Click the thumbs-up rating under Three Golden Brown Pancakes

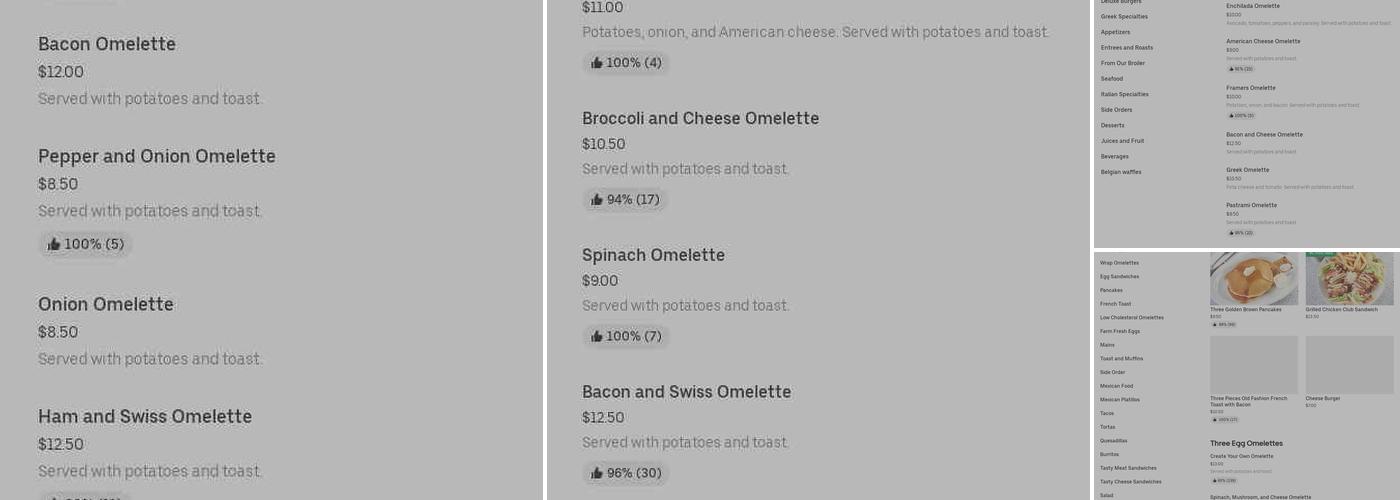click(1222, 324)
